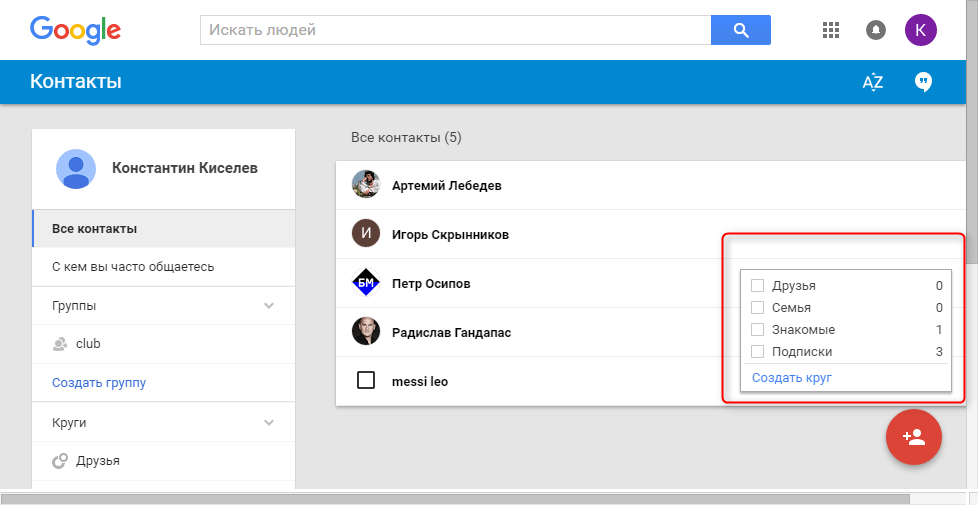Open the notifications bell
The image size is (978, 505).
pyautogui.click(x=876, y=30)
